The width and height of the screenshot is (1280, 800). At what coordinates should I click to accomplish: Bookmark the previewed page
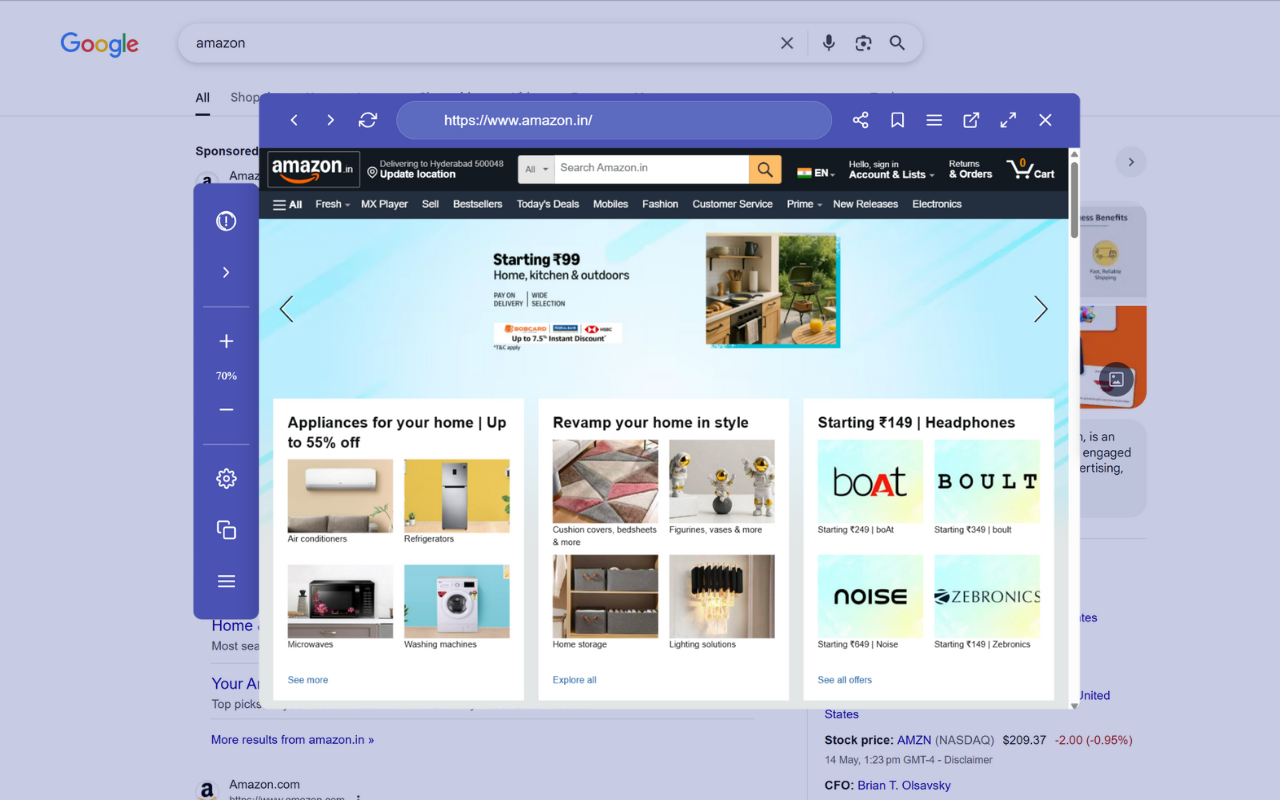pyautogui.click(x=897, y=120)
